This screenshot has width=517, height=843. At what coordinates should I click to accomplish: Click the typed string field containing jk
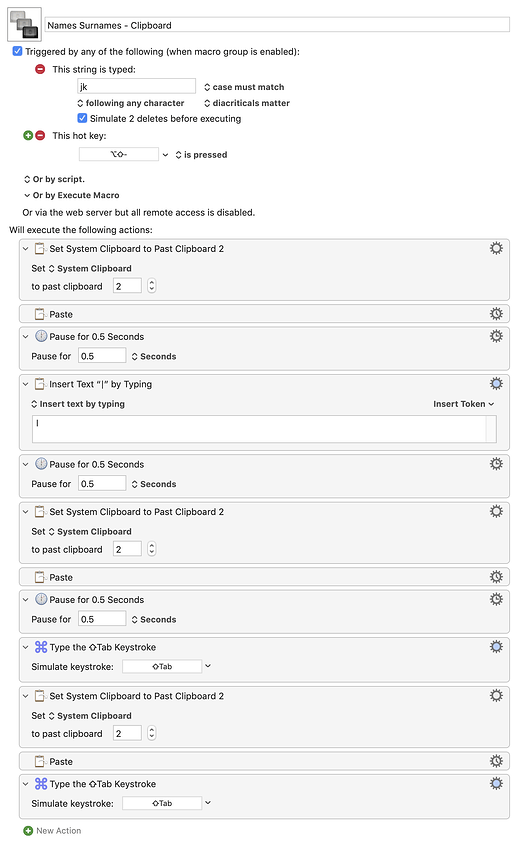pyautogui.click(x=137, y=86)
